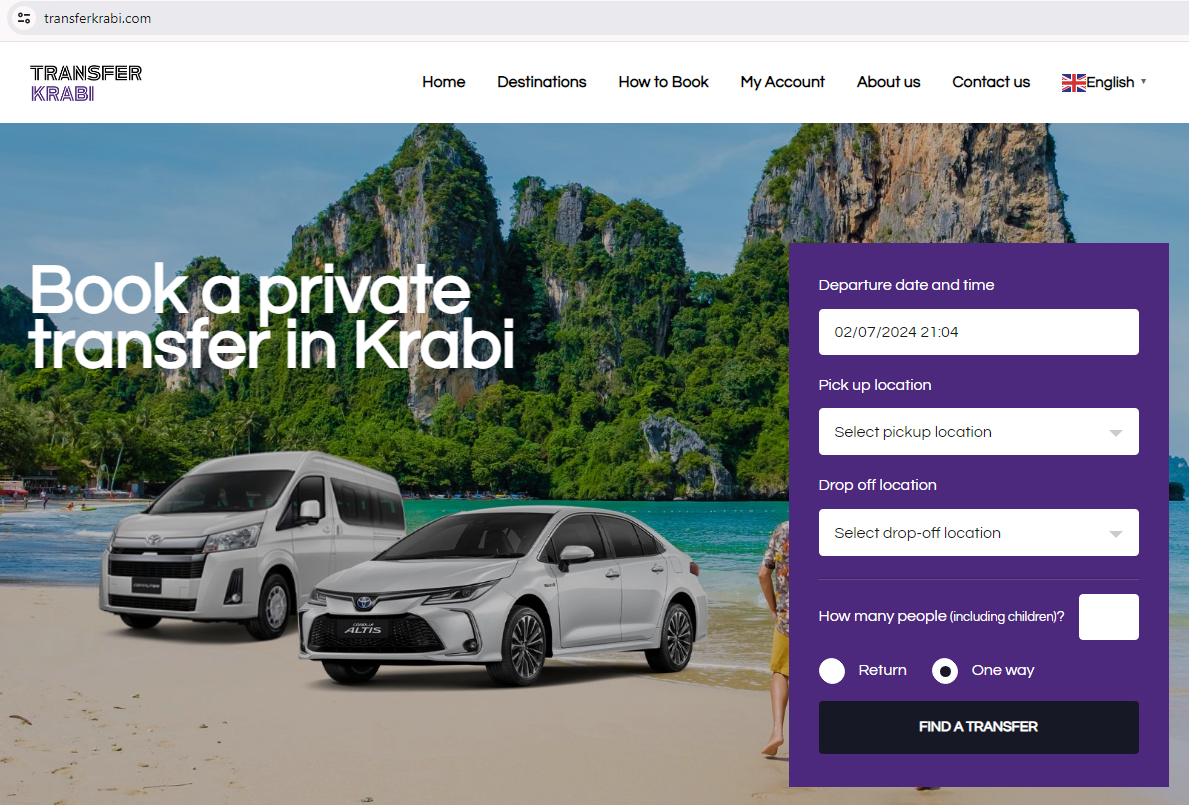Click the Return trip label

(x=882, y=670)
